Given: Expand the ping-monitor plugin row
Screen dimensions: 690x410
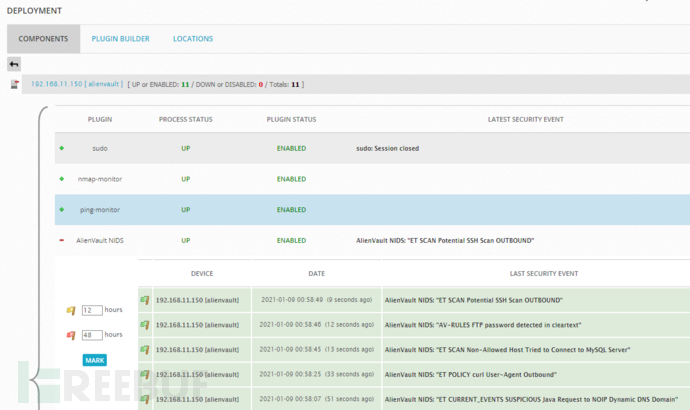Looking at the screenshot, I should click(62, 210).
